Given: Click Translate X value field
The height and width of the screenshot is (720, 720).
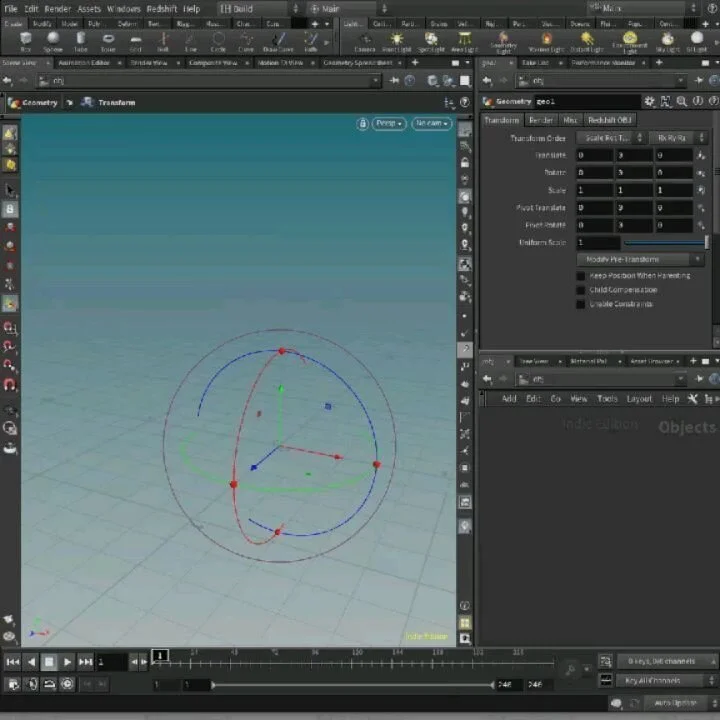Looking at the screenshot, I should (595, 155).
